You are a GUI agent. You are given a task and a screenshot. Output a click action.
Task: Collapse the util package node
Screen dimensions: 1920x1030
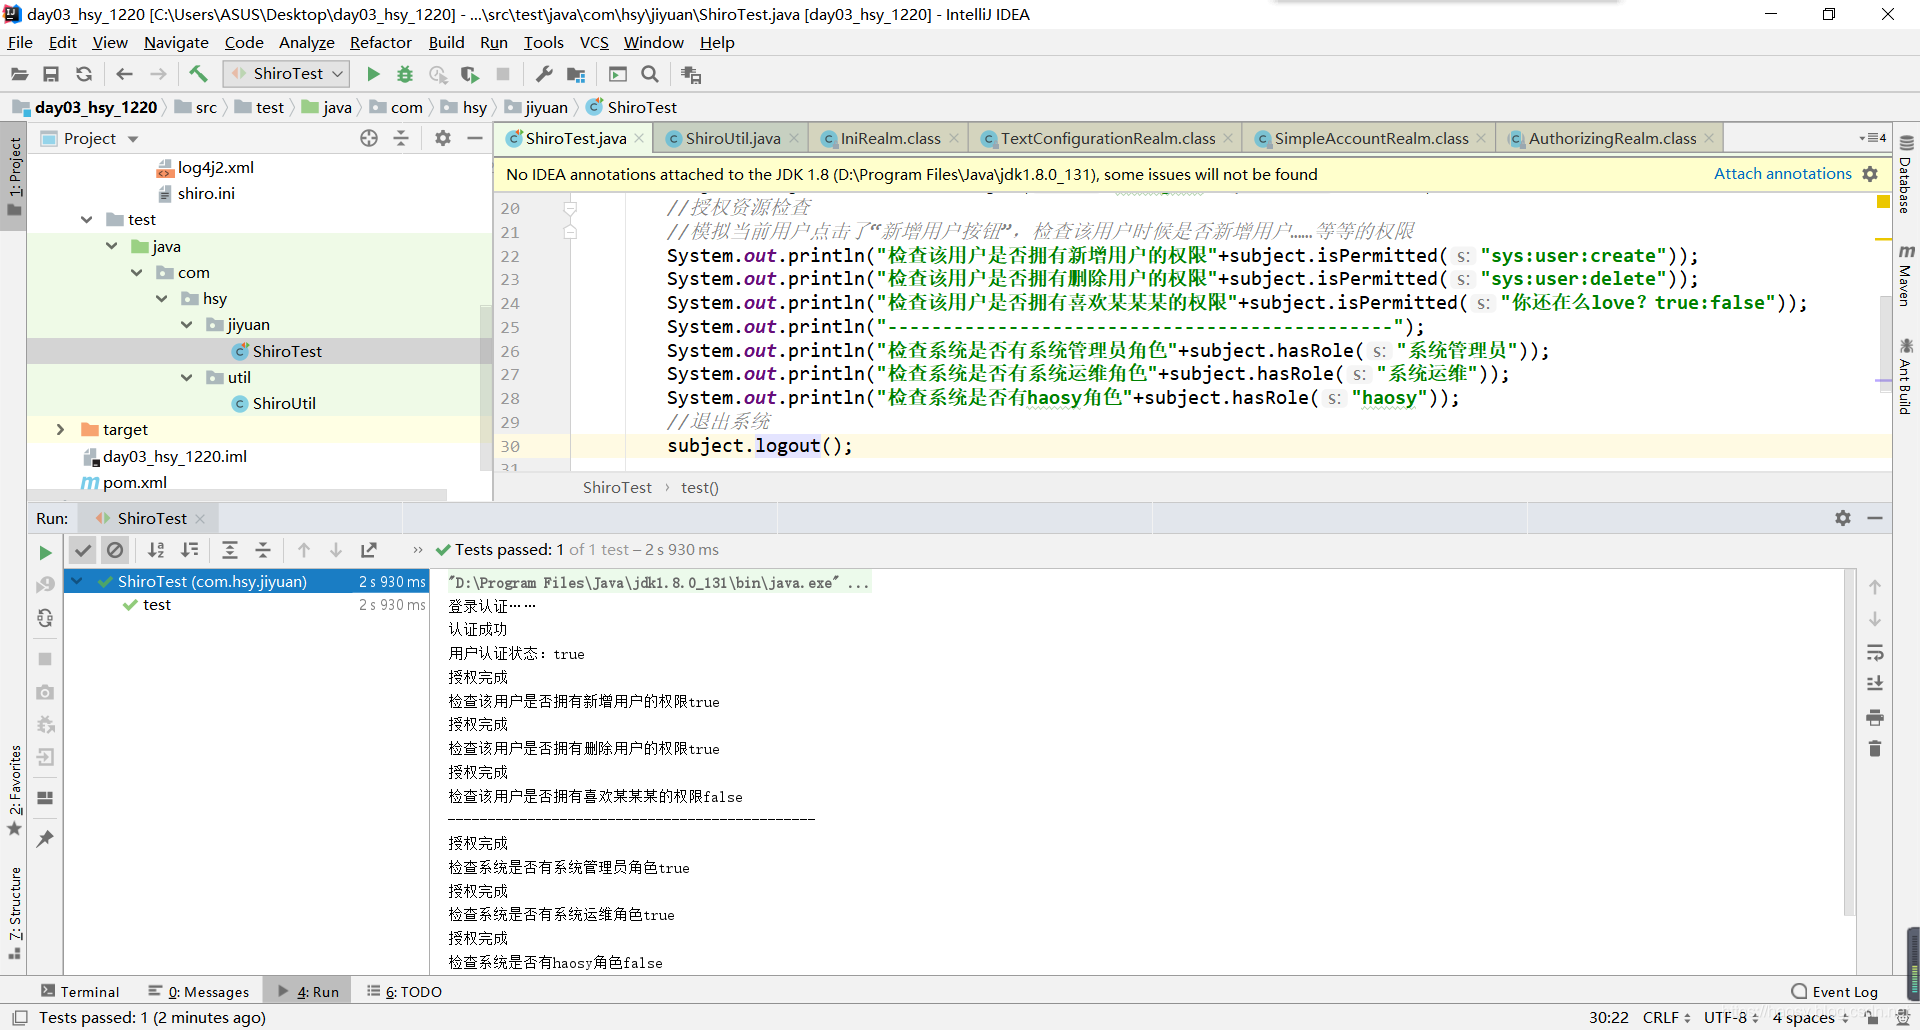pos(186,378)
